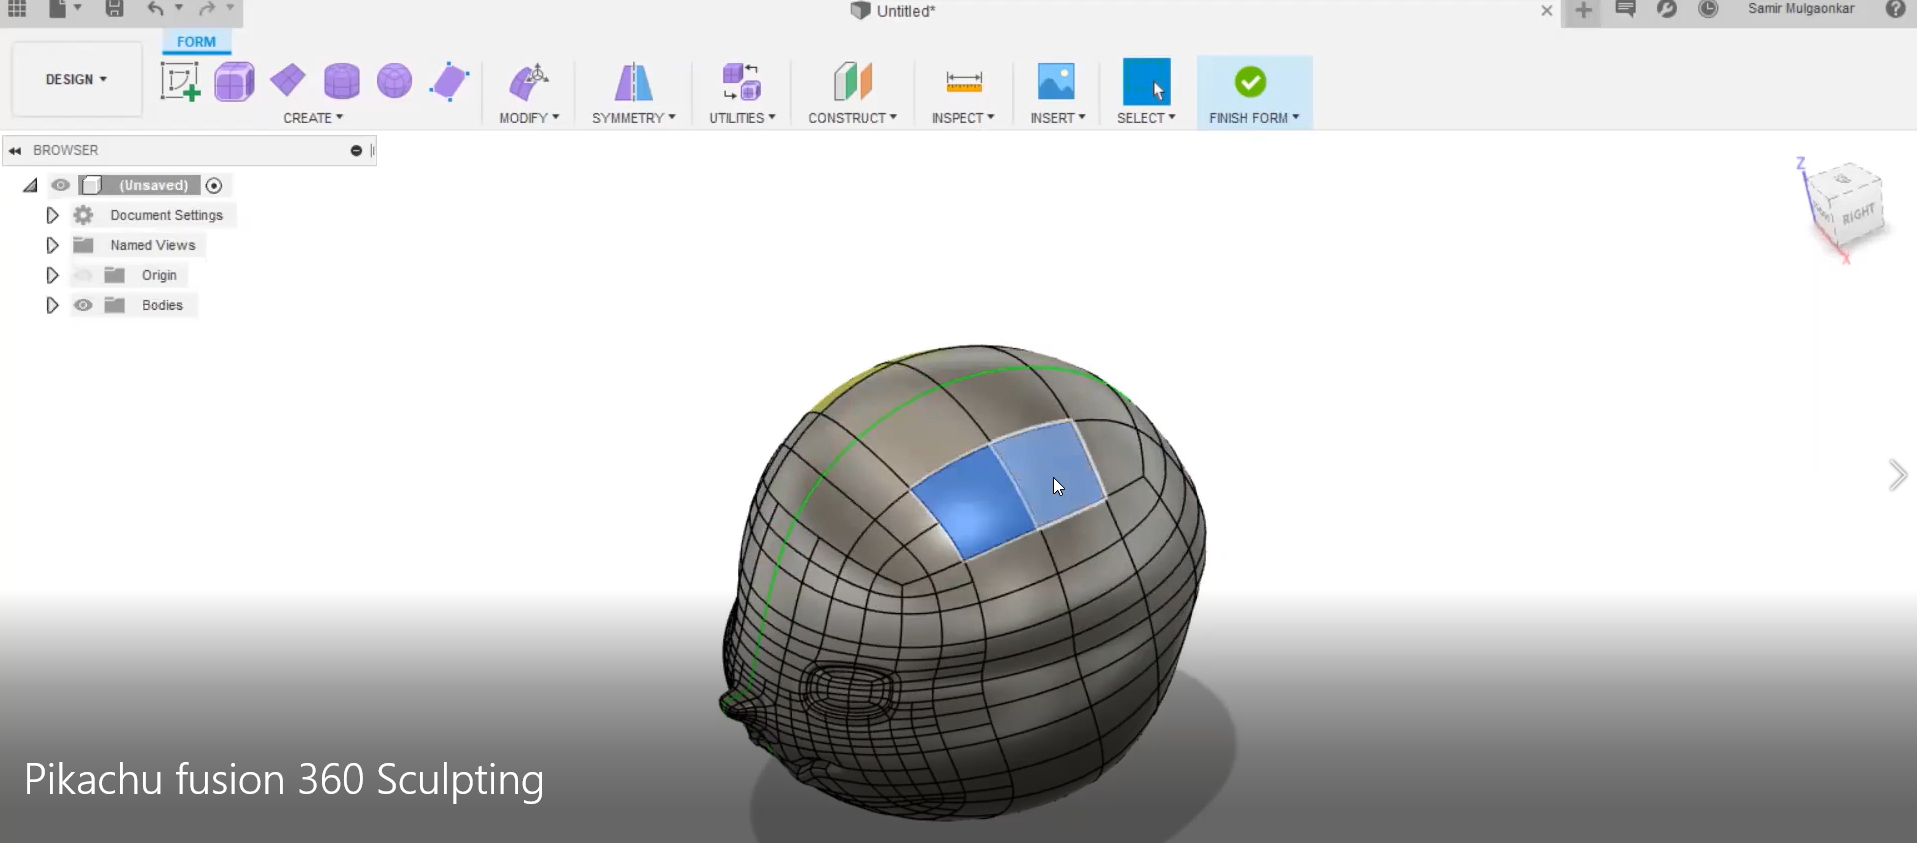Select the Cylinder form tool
The height and width of the screenshot is (843, 1917).
coord(342,81)
